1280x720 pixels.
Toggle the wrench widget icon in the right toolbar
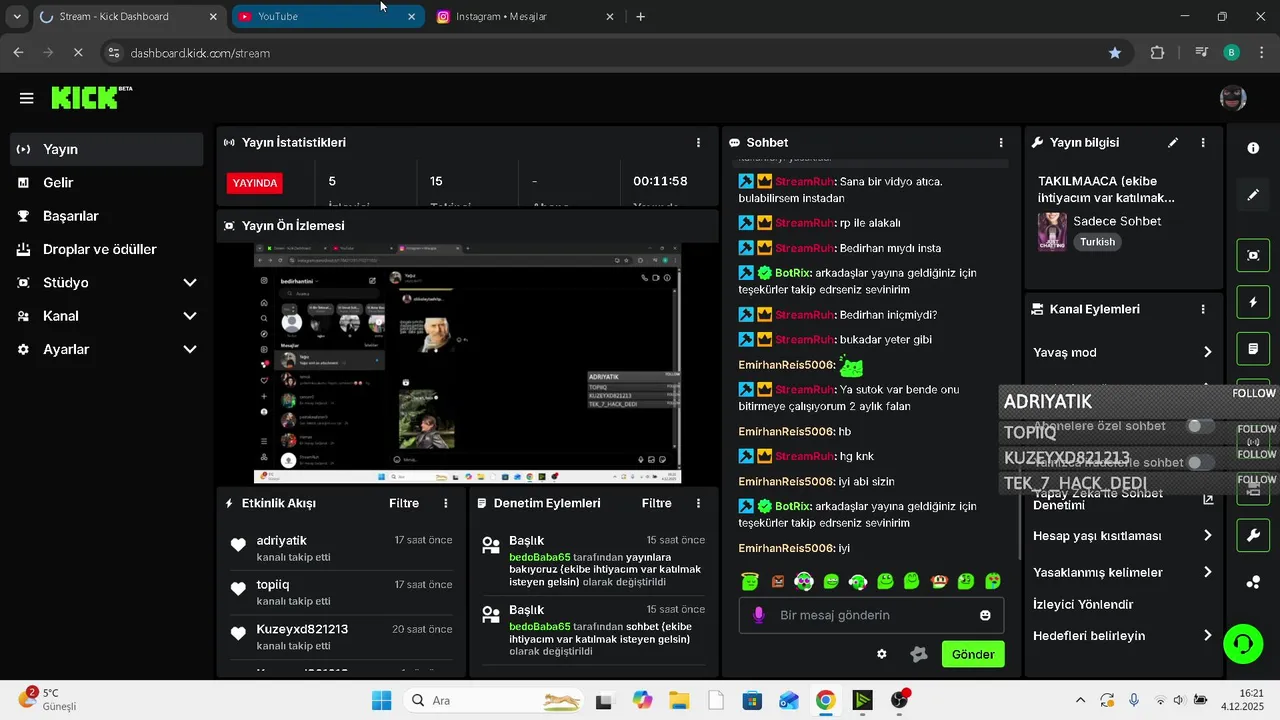[1253, 535]
